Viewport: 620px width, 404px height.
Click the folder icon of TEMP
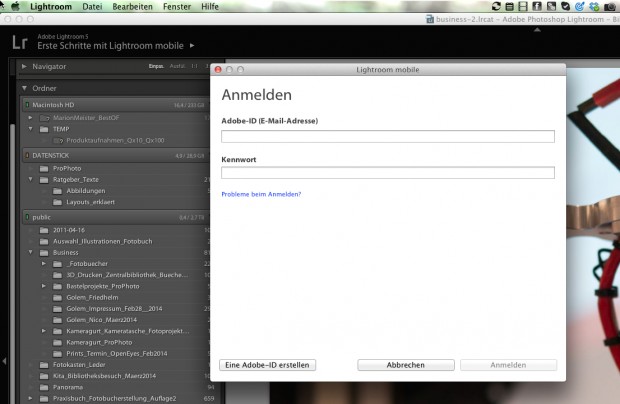pyautogui.click(x=44, y=129)
